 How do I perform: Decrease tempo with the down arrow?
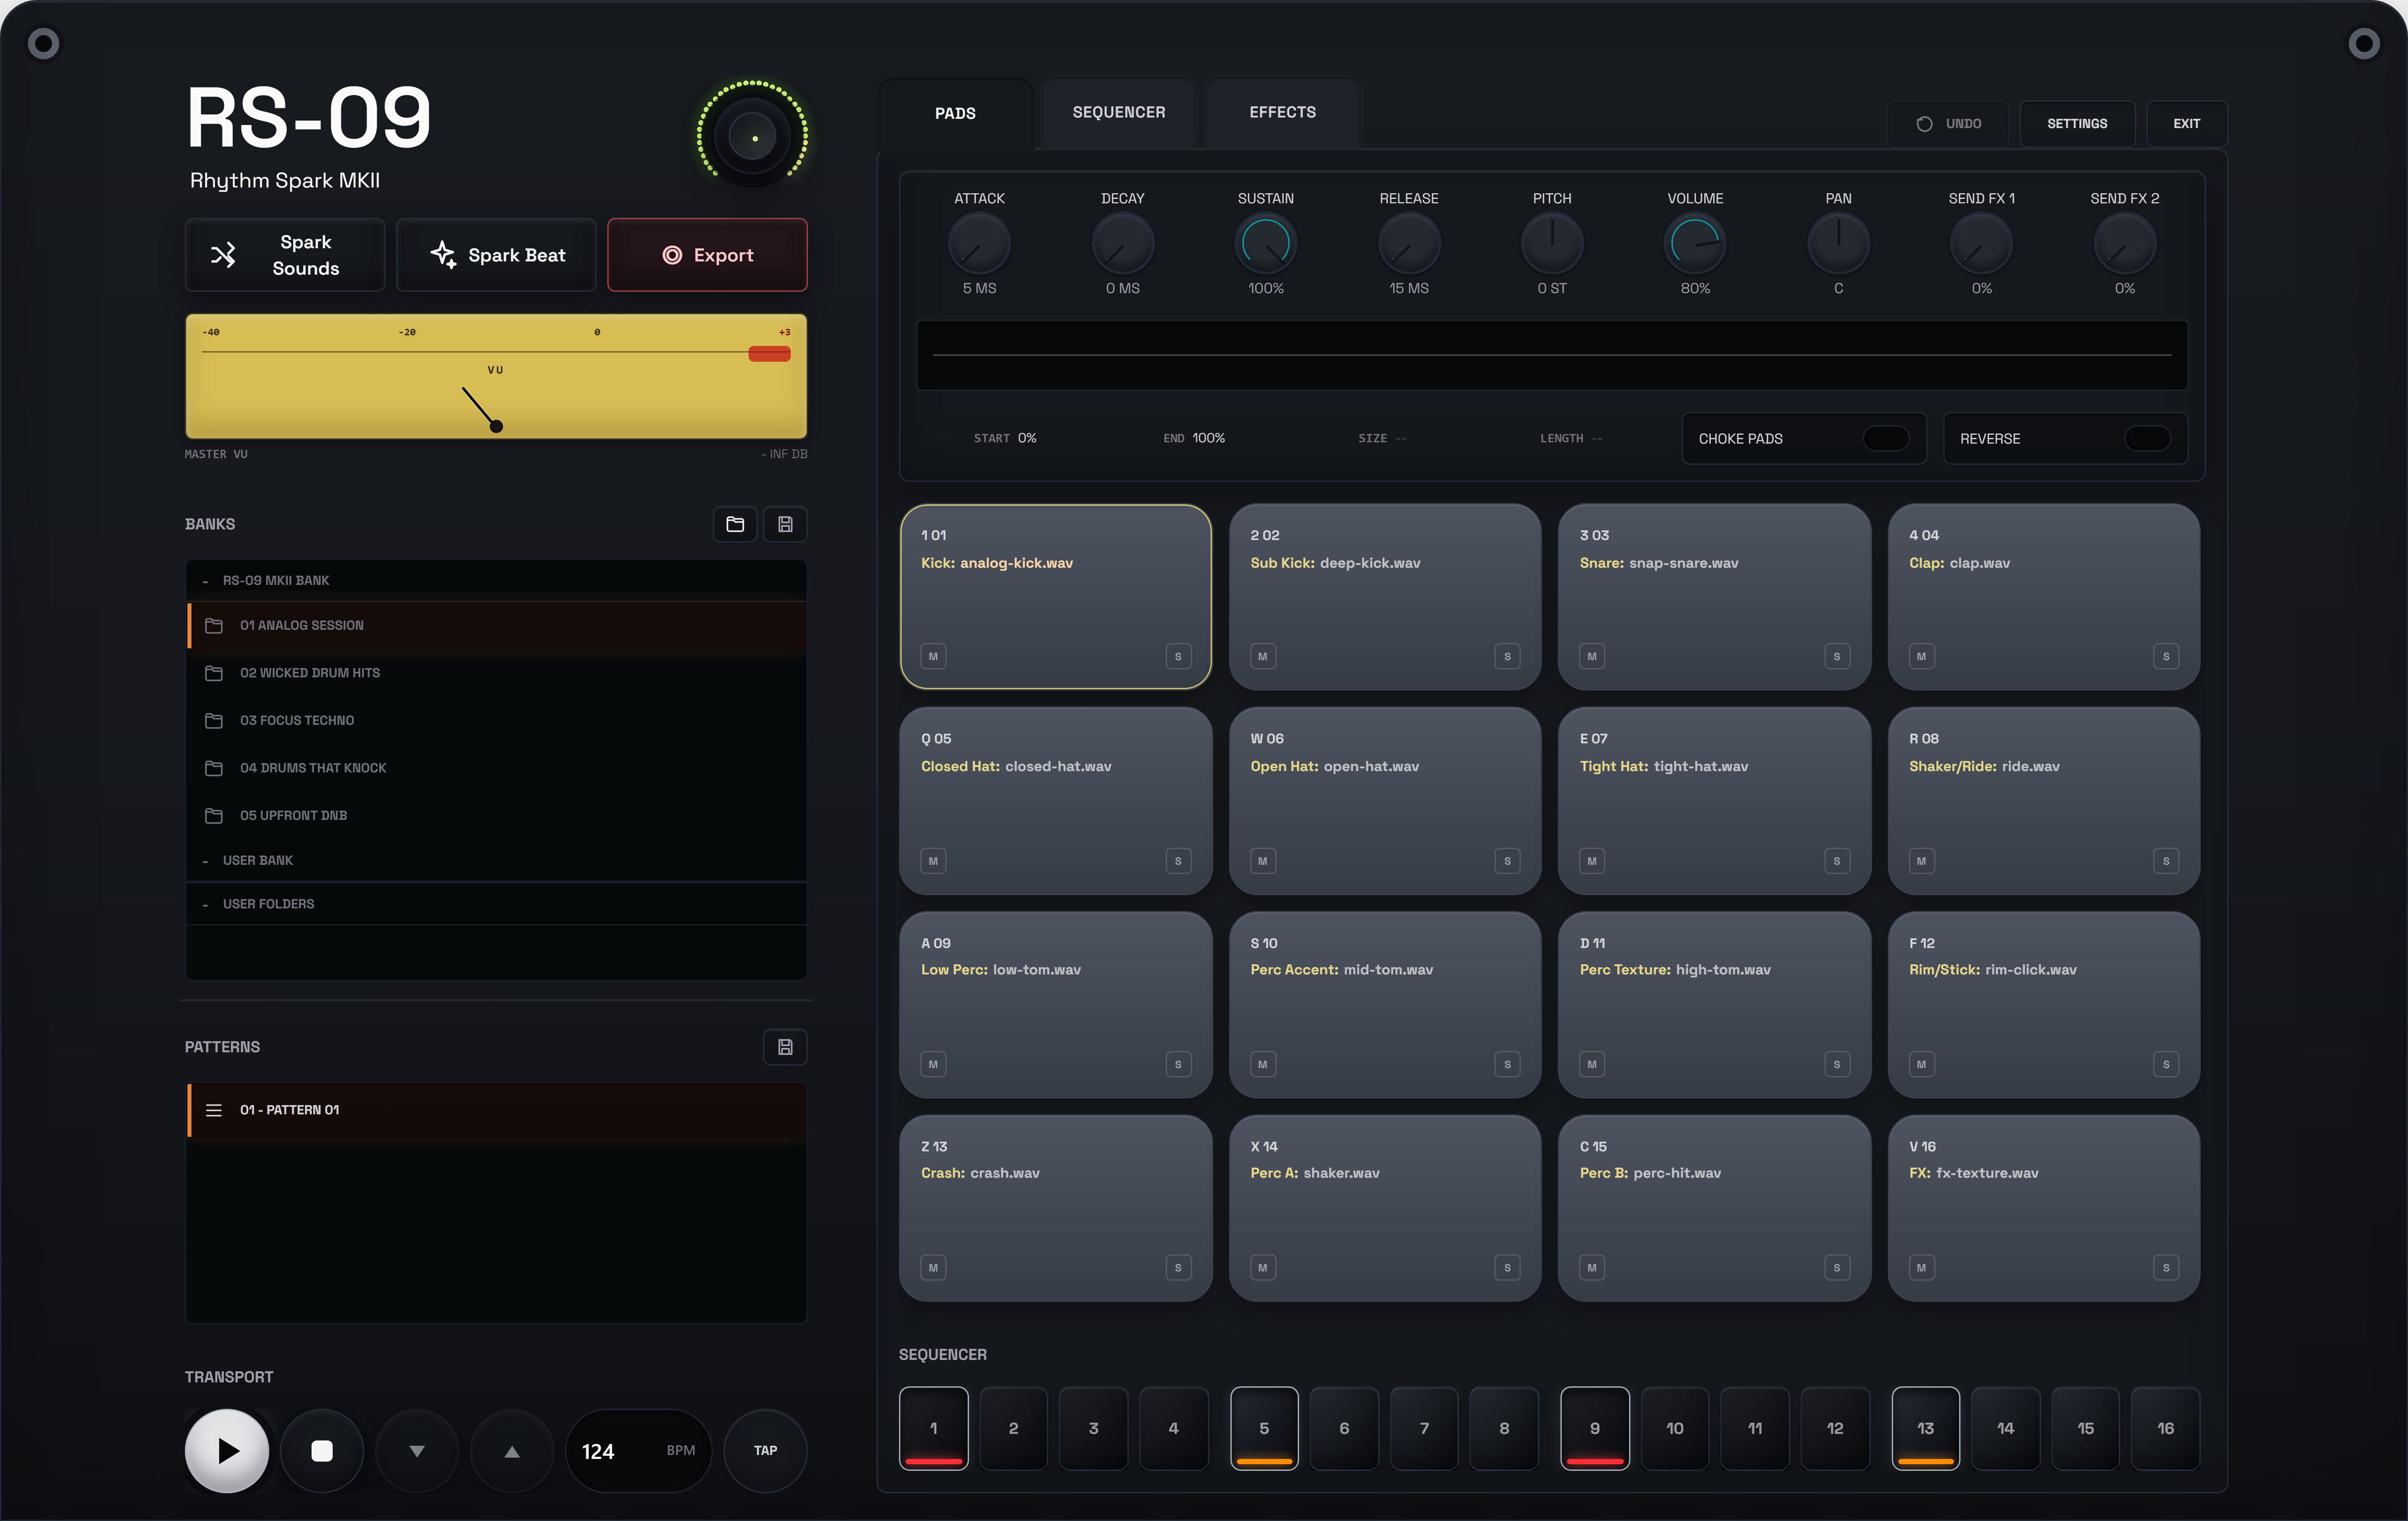tap(417, 1450)
